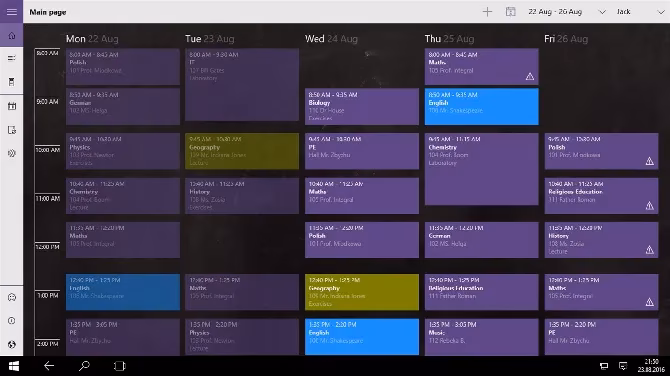670x376 pixels.
Task: Open Monday's 9:45 AM Physics lesson
Action: (x=123, y=151)
